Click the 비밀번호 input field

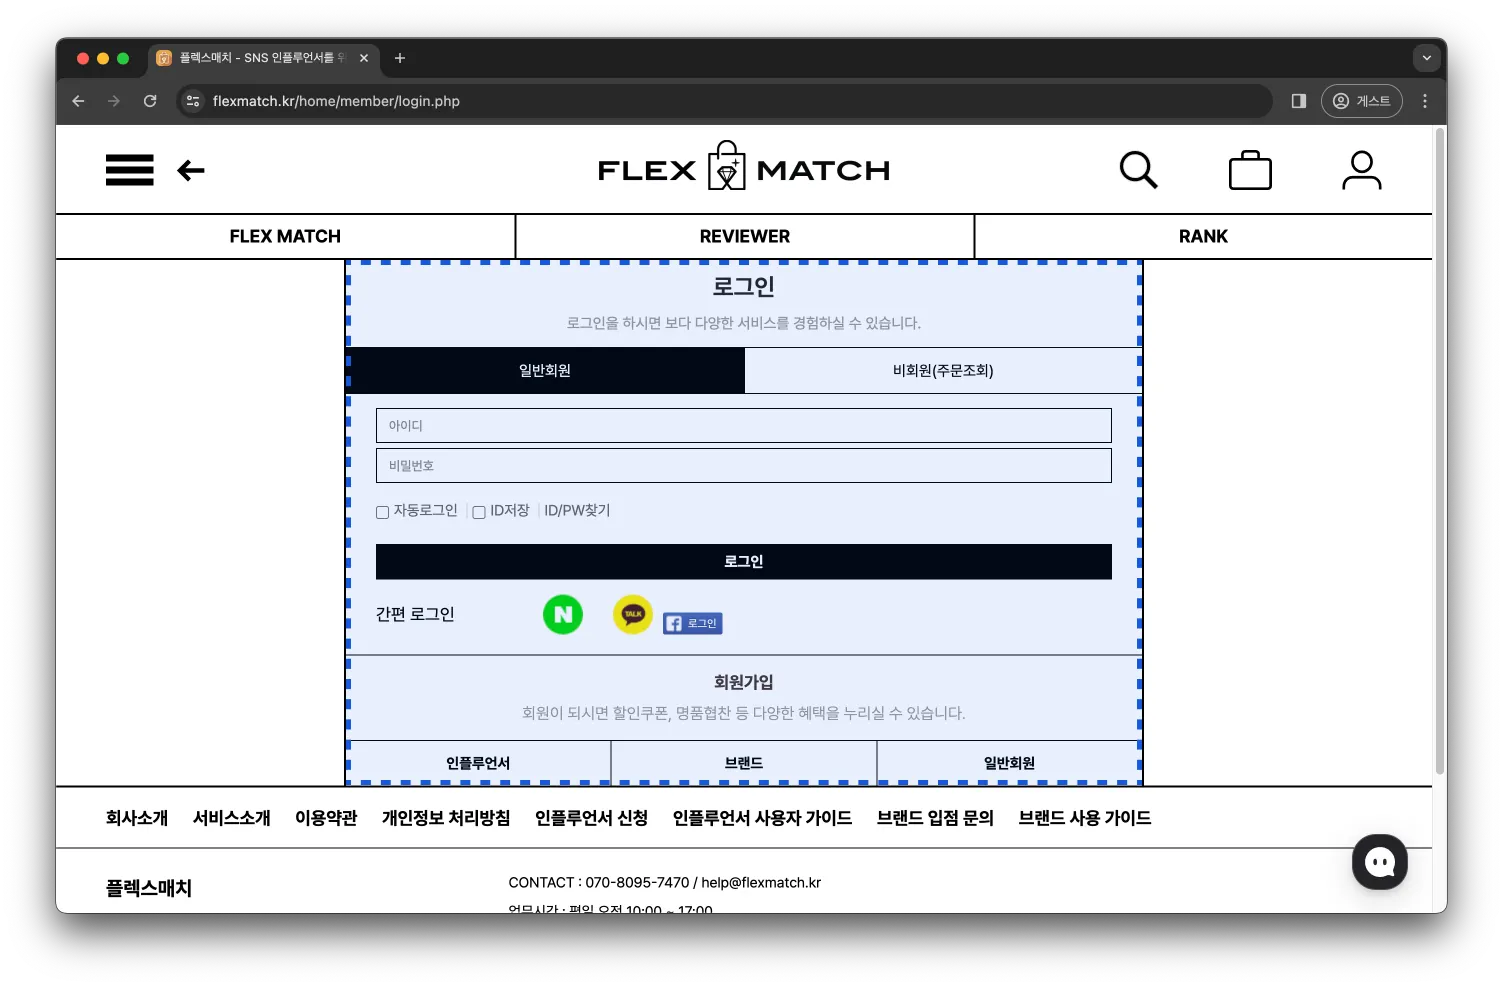pos(744,465)
